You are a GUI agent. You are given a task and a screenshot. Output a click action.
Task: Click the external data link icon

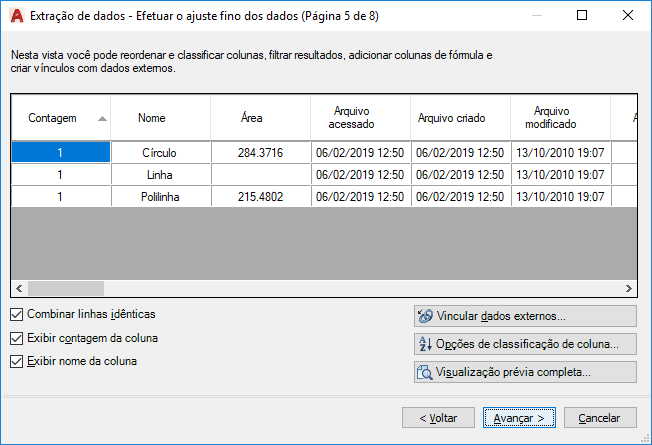point(426,316)
